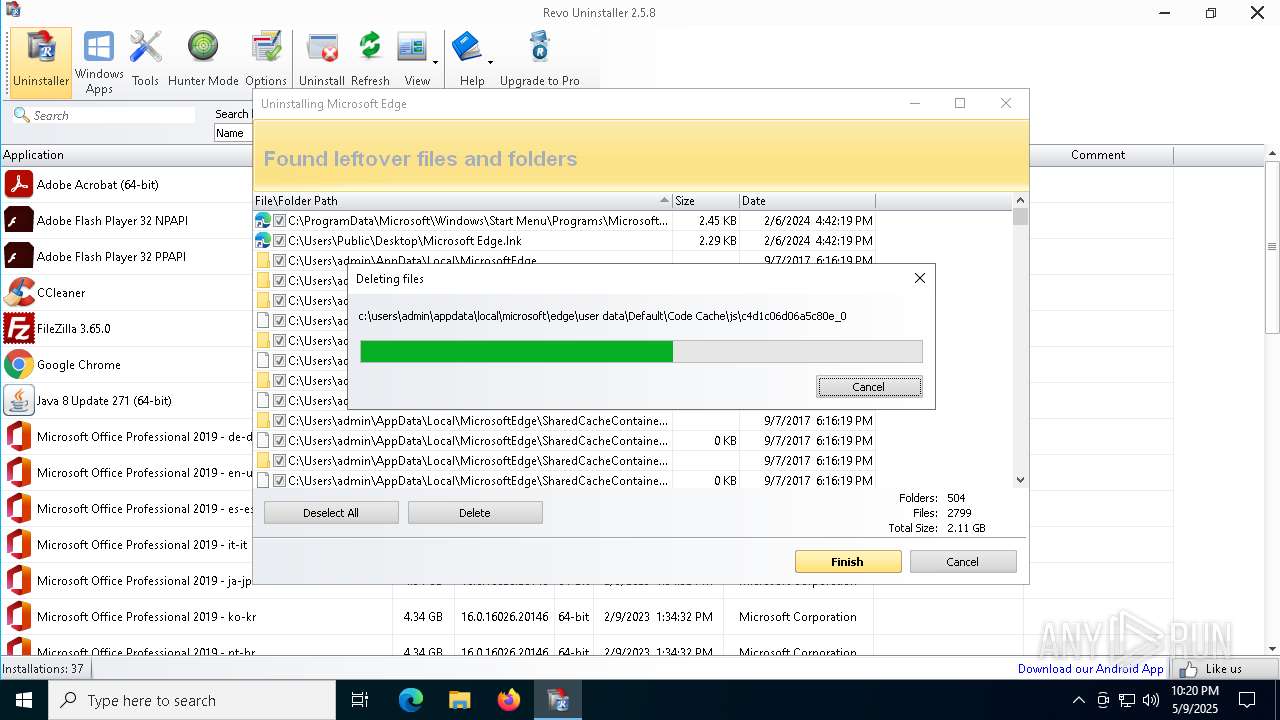Click the Comment column header
The height and width of the screenshot is (720, 1280).
[x=1098, y=155]
